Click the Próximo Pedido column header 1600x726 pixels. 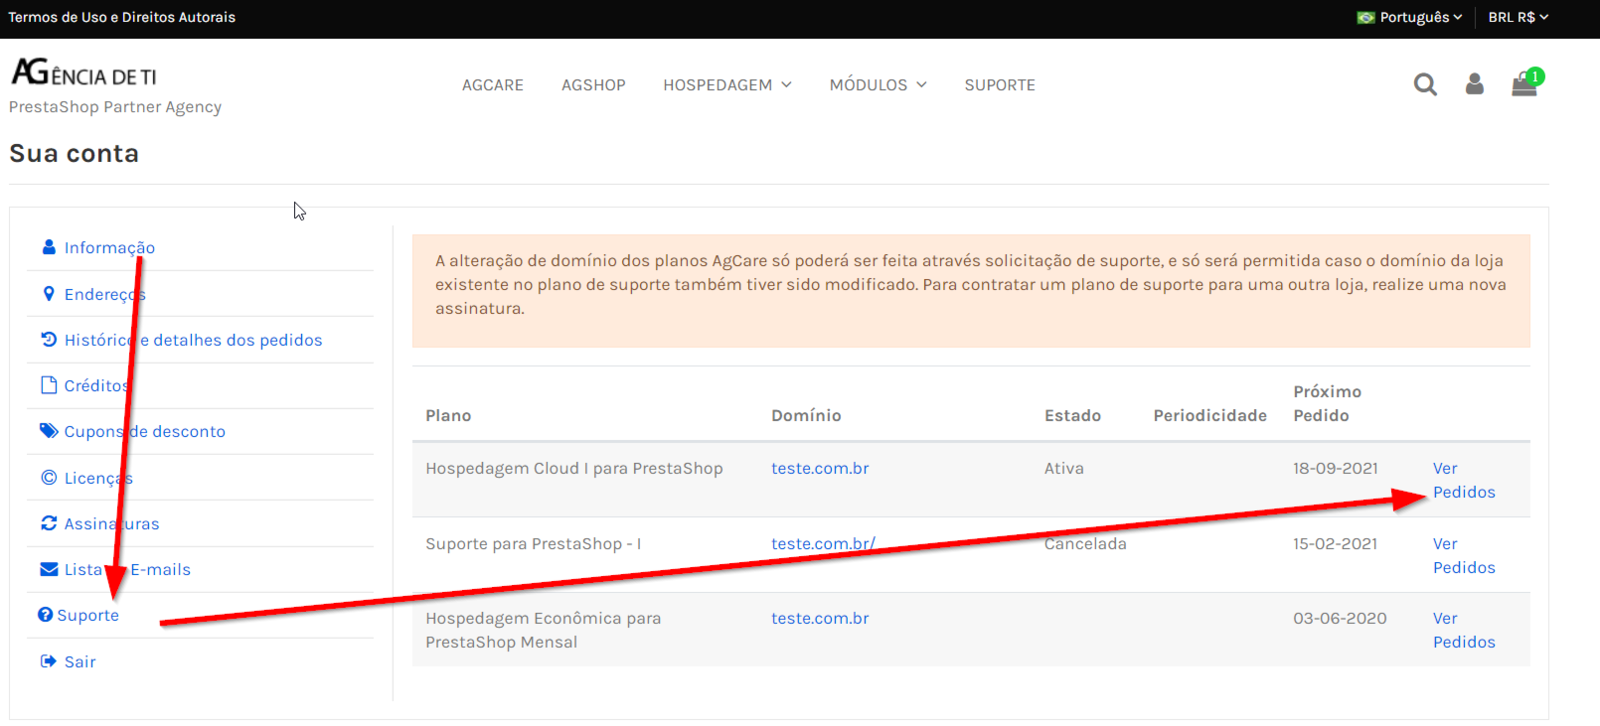1327,403
